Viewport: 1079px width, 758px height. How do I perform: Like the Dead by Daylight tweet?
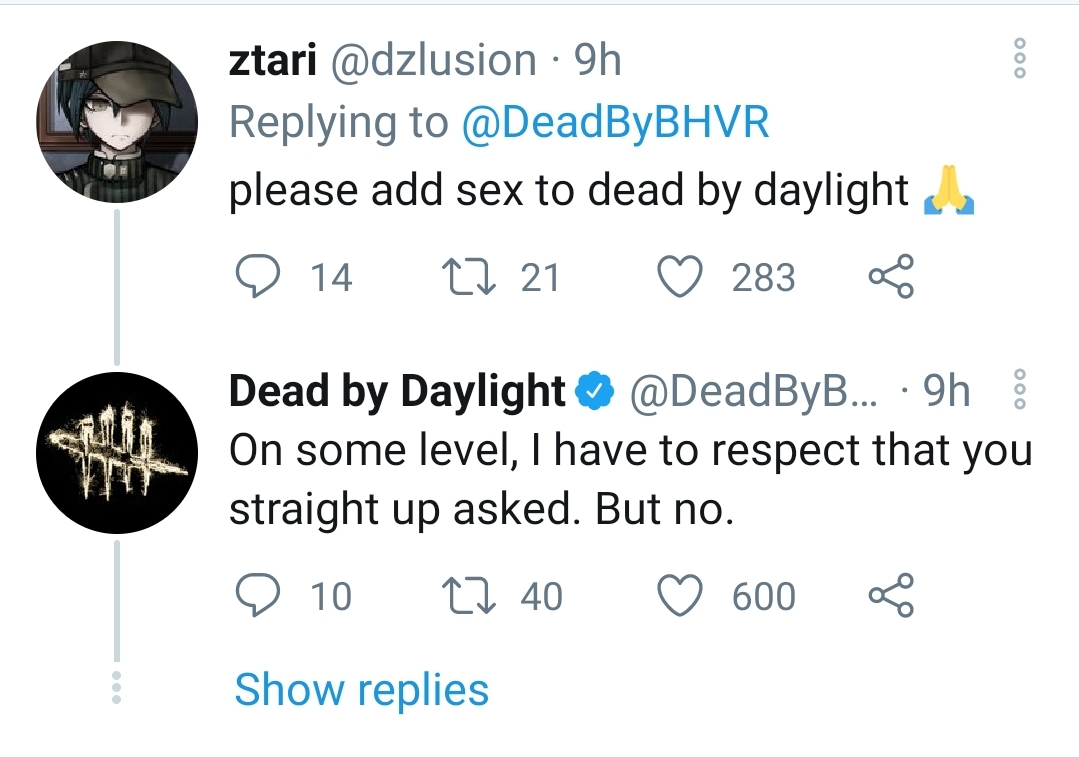(680, 595)
